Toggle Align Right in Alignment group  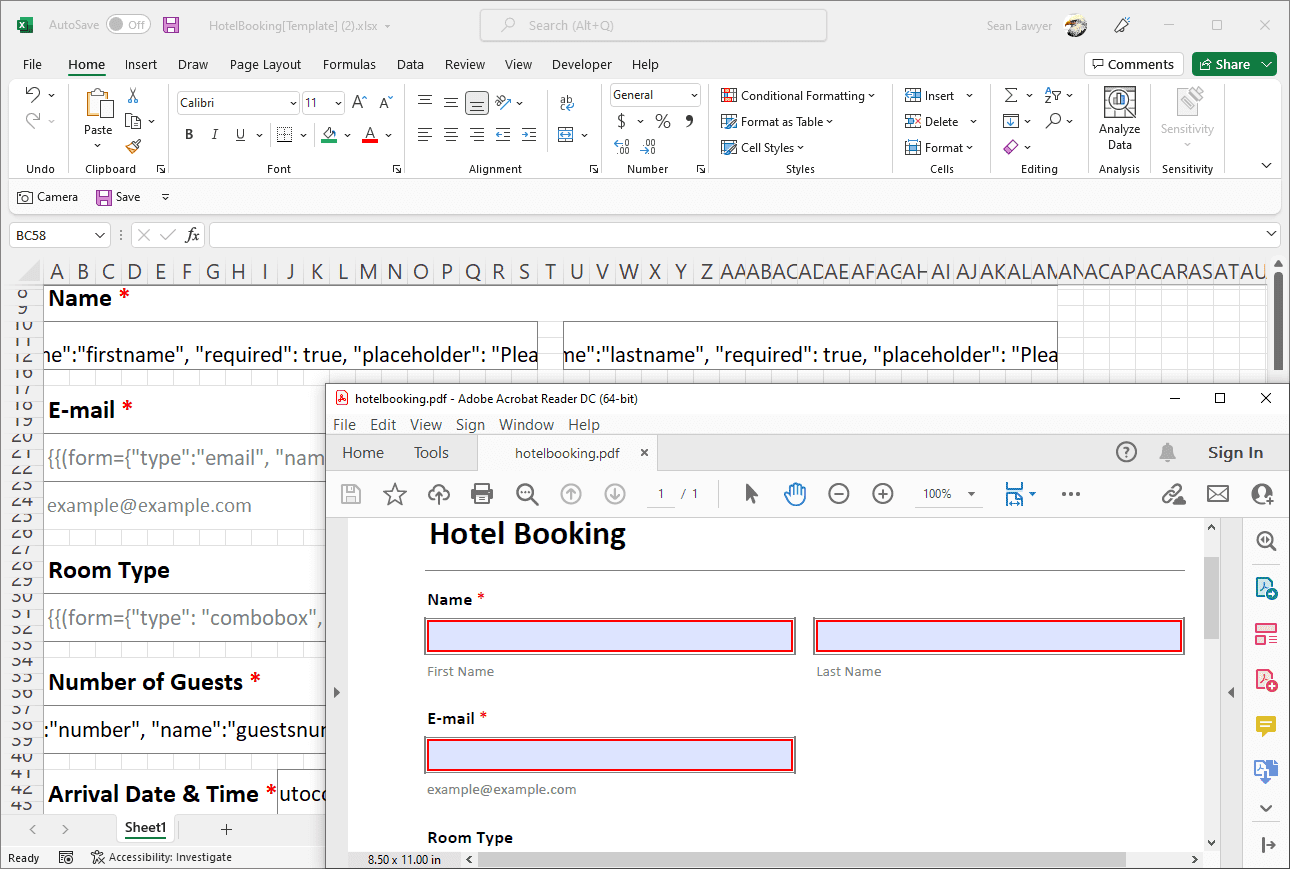(x=477, y=134)
